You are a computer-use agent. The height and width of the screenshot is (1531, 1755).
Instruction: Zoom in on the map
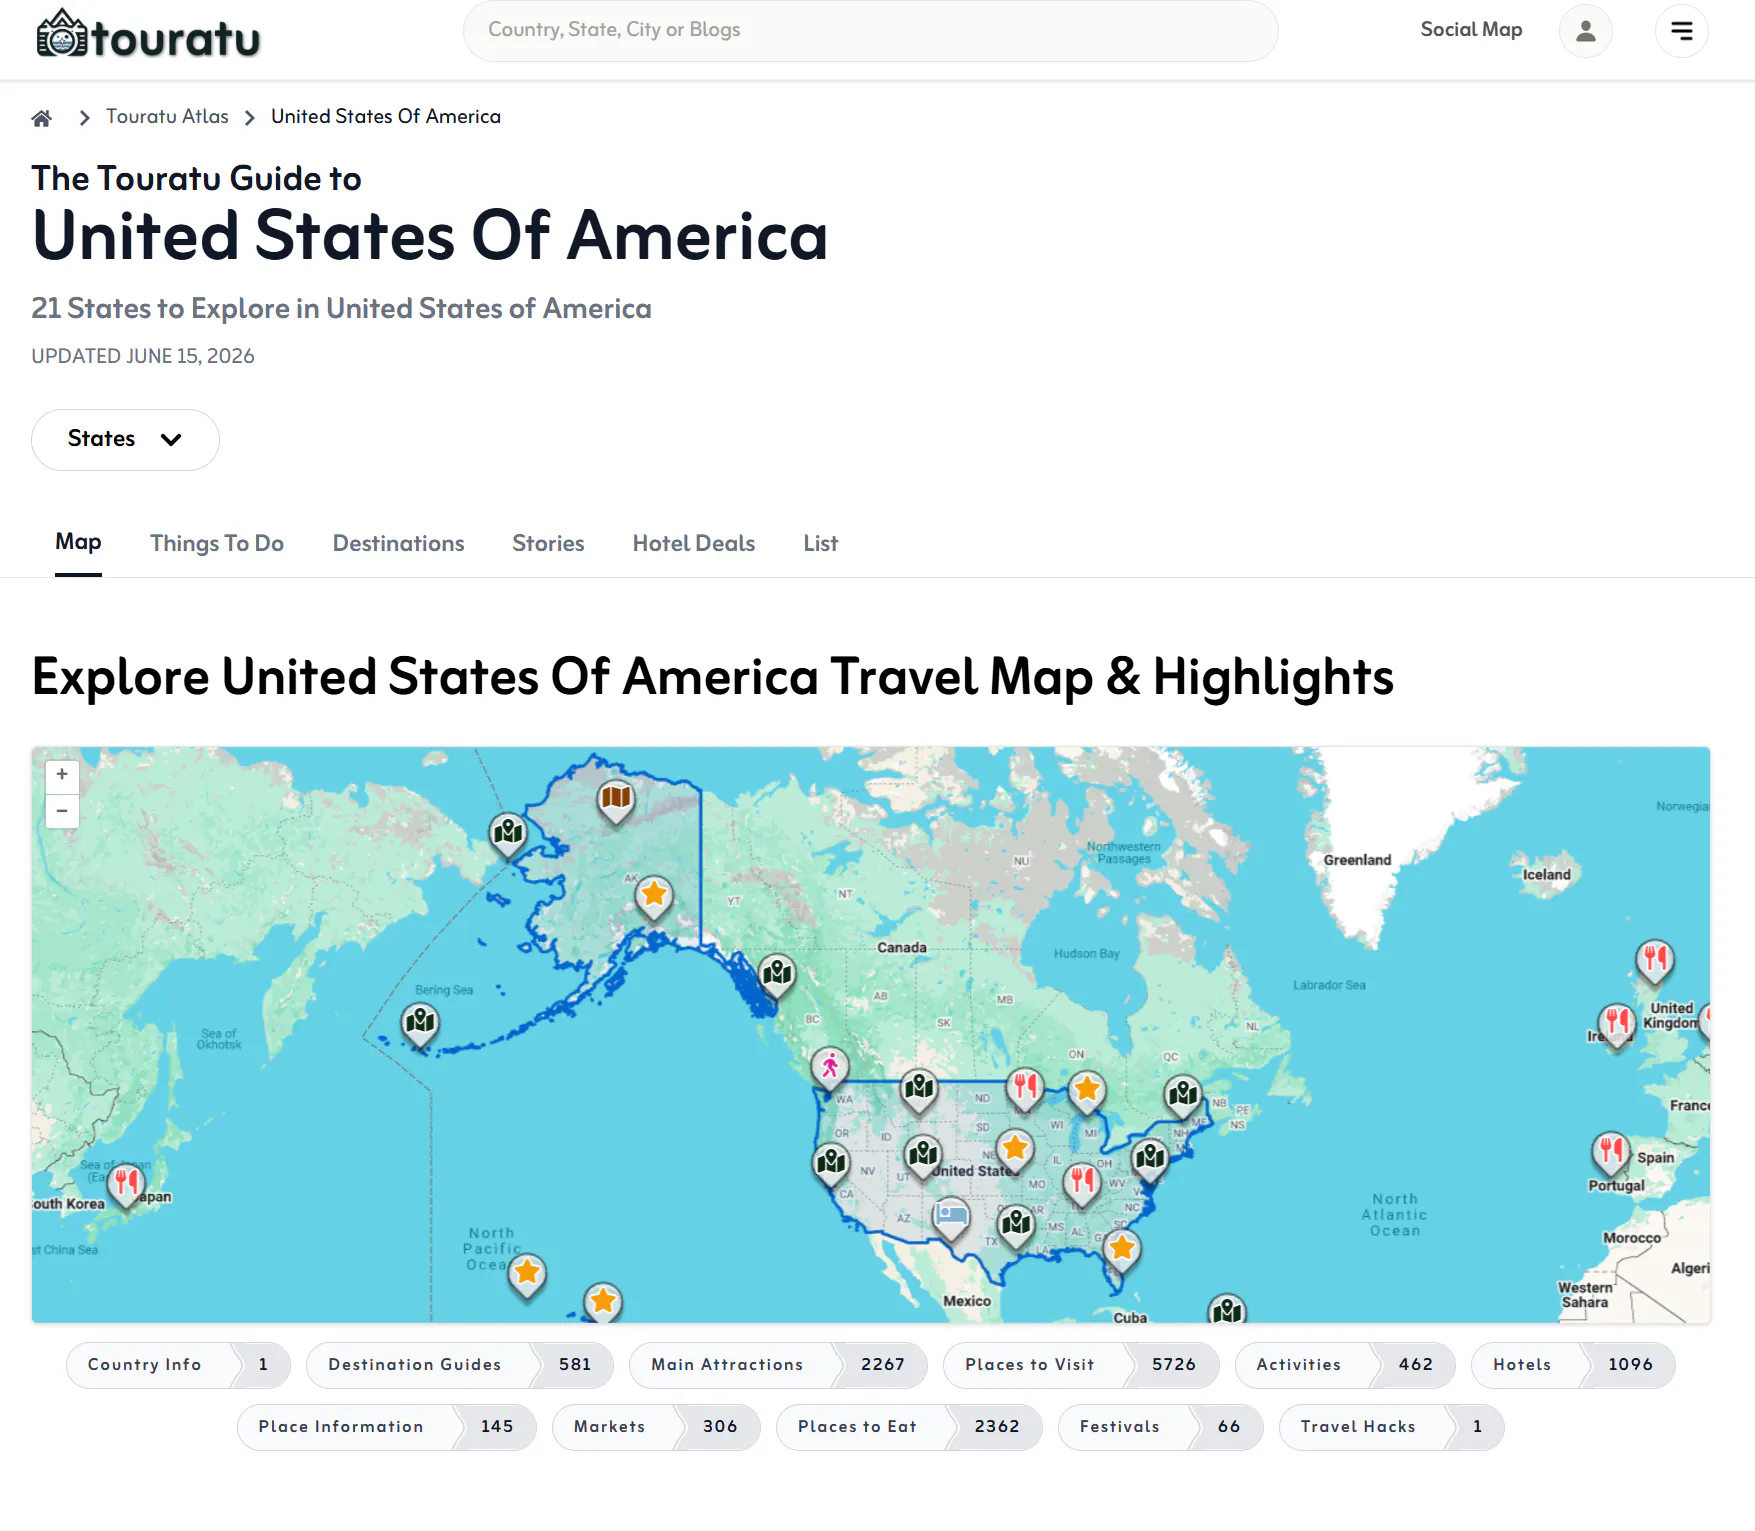click(62, 775)
